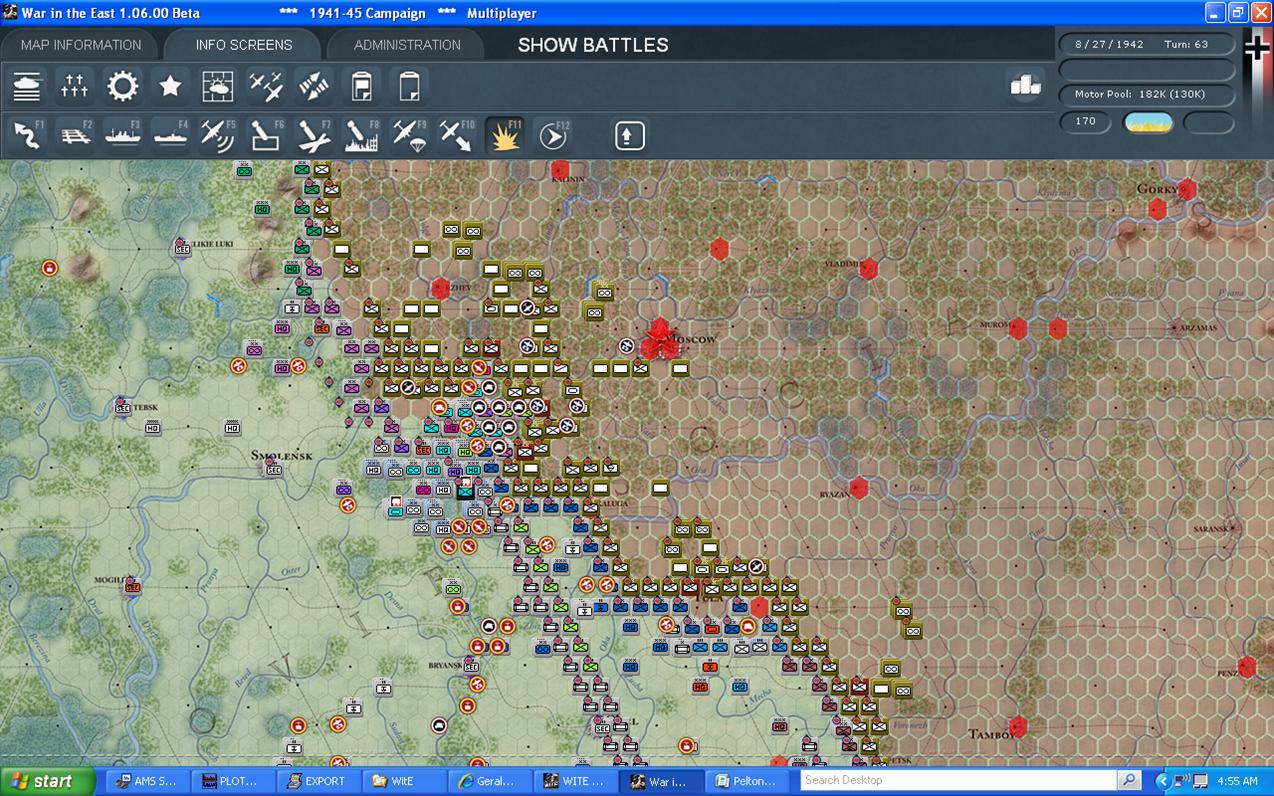
Task: Click the red battle hex at Kalinin
Action: click(560, 170)
